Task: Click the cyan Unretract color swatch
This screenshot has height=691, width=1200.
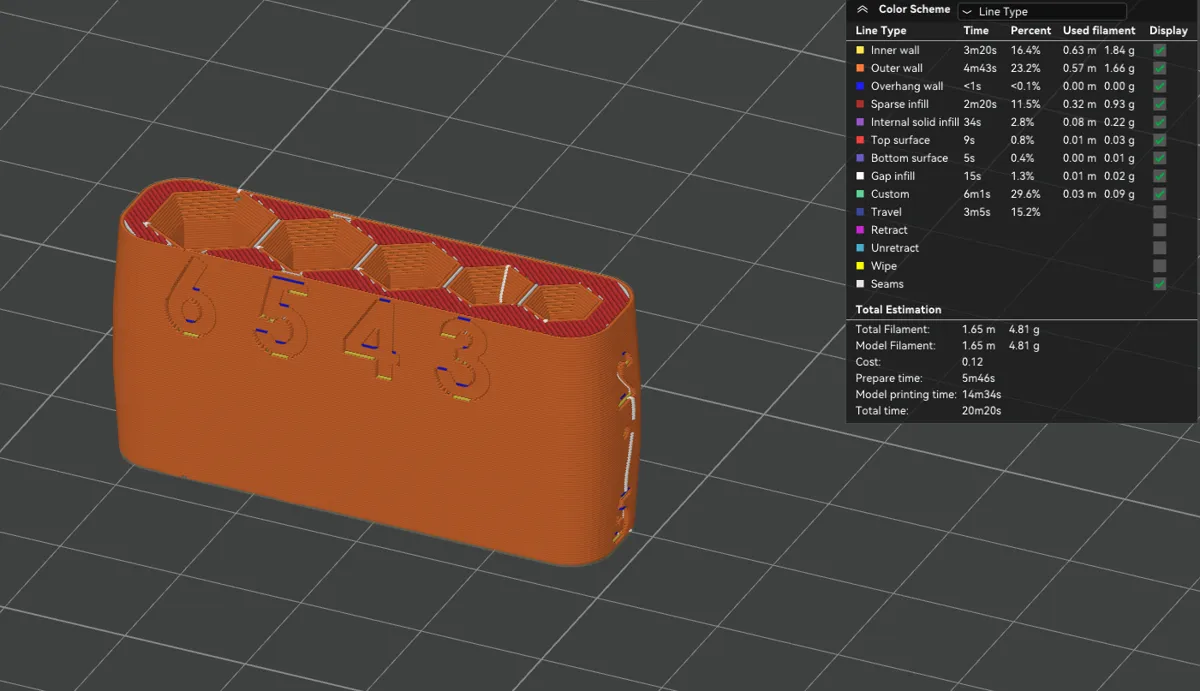Action: pyautogui.click(x=860, y=248)
